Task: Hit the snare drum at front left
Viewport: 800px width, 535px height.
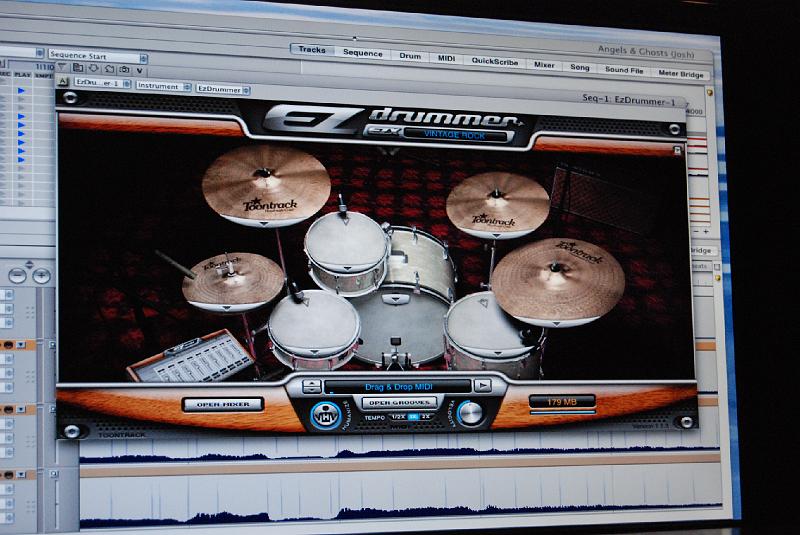Action: [314, 328]
